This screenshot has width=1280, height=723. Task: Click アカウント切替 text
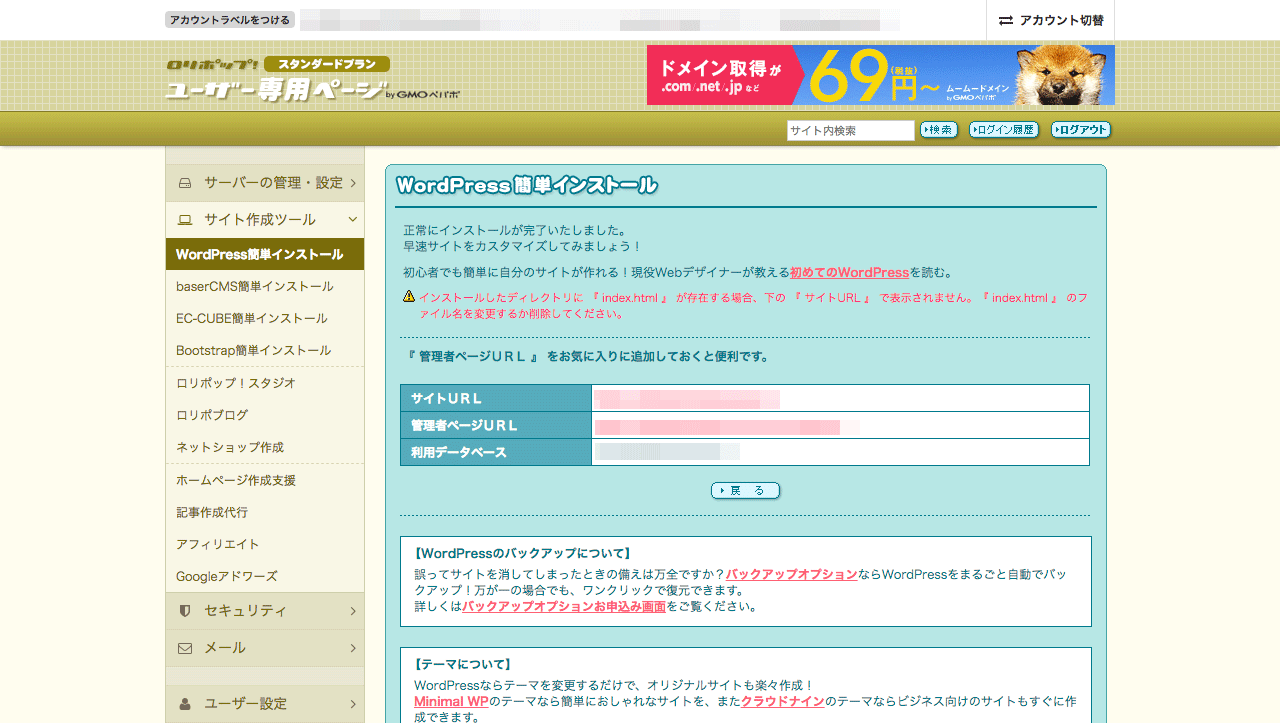1062,20
